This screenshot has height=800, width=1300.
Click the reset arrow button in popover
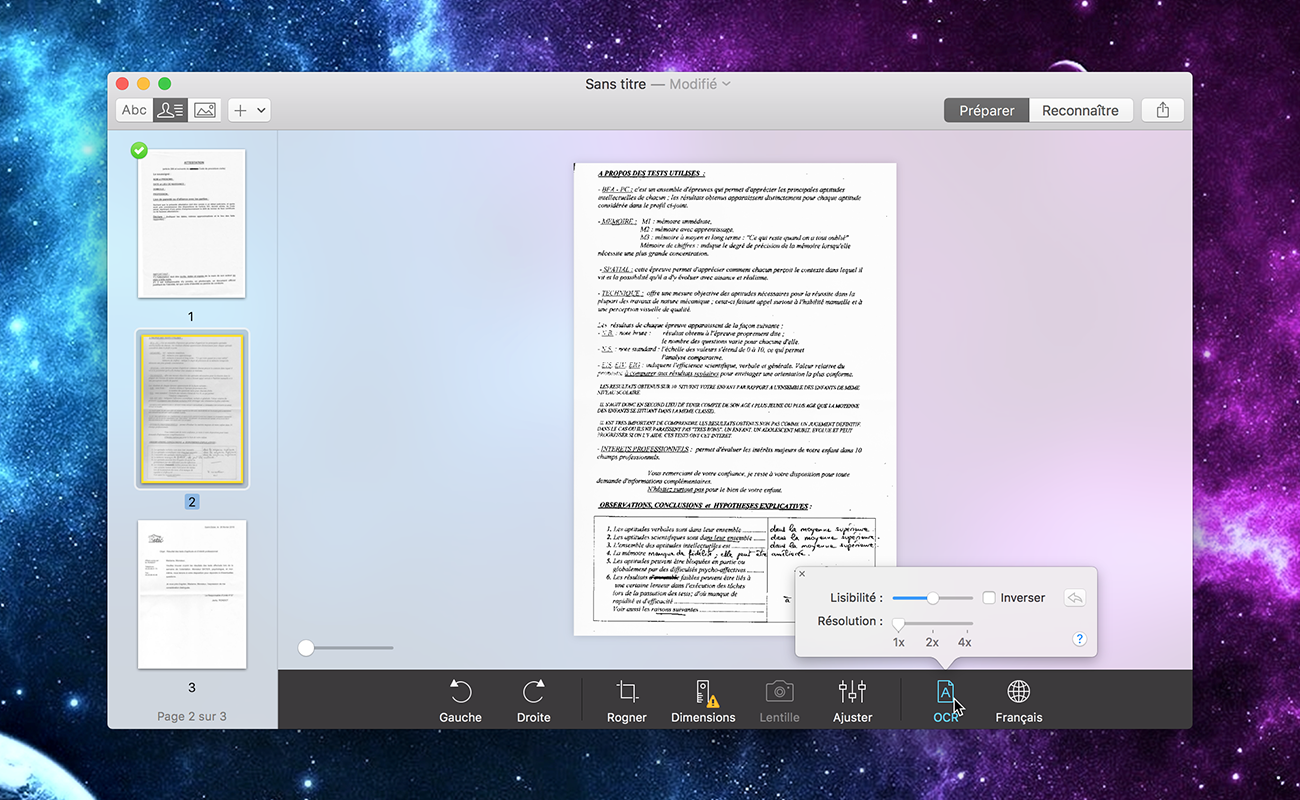1074,598
